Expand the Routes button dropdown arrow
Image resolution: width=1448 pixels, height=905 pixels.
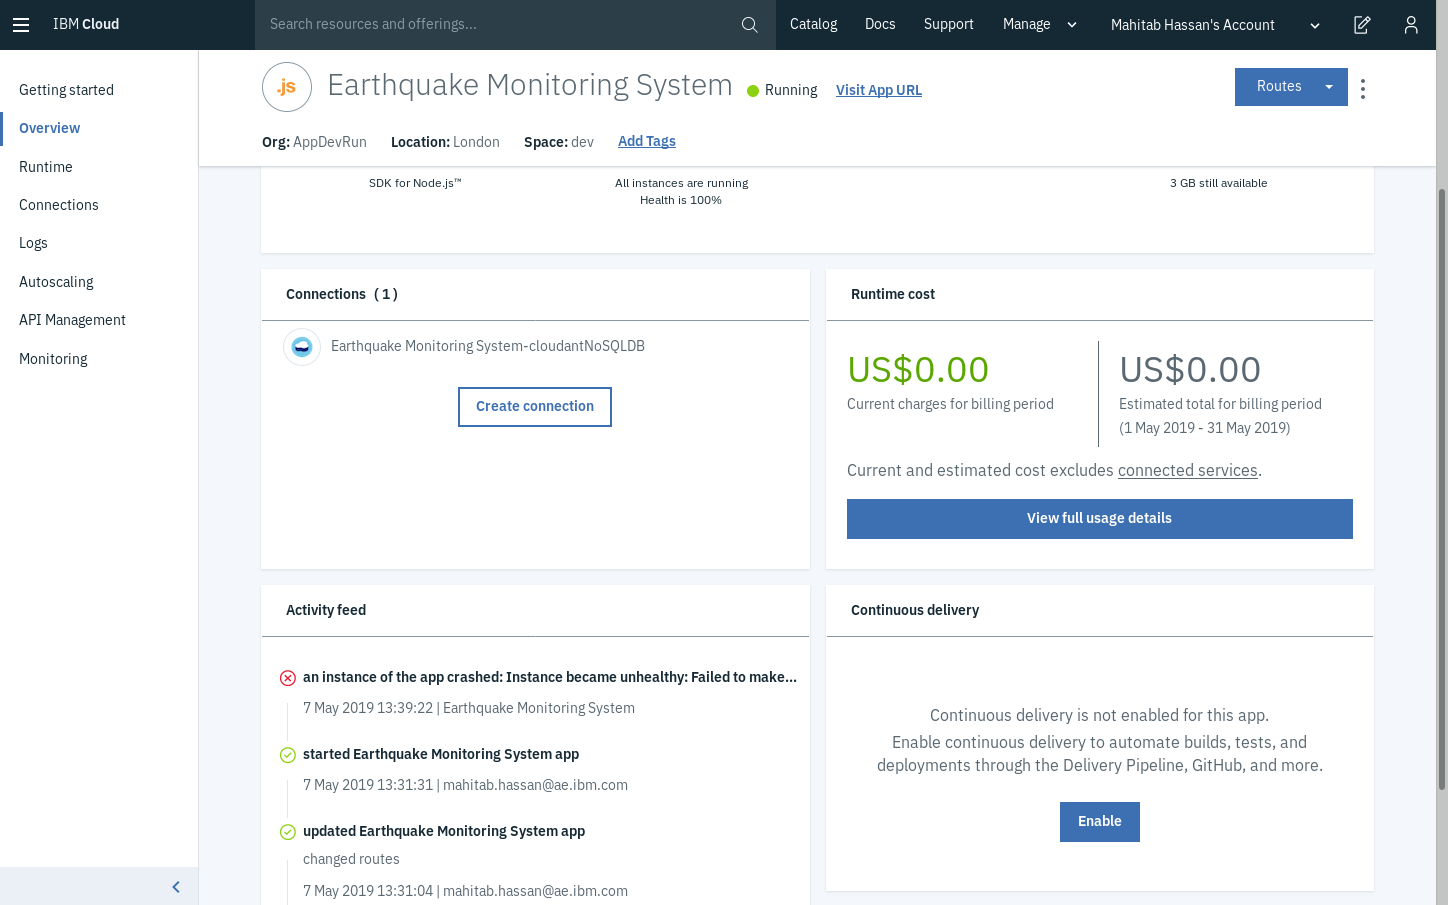coord(1329,87)
